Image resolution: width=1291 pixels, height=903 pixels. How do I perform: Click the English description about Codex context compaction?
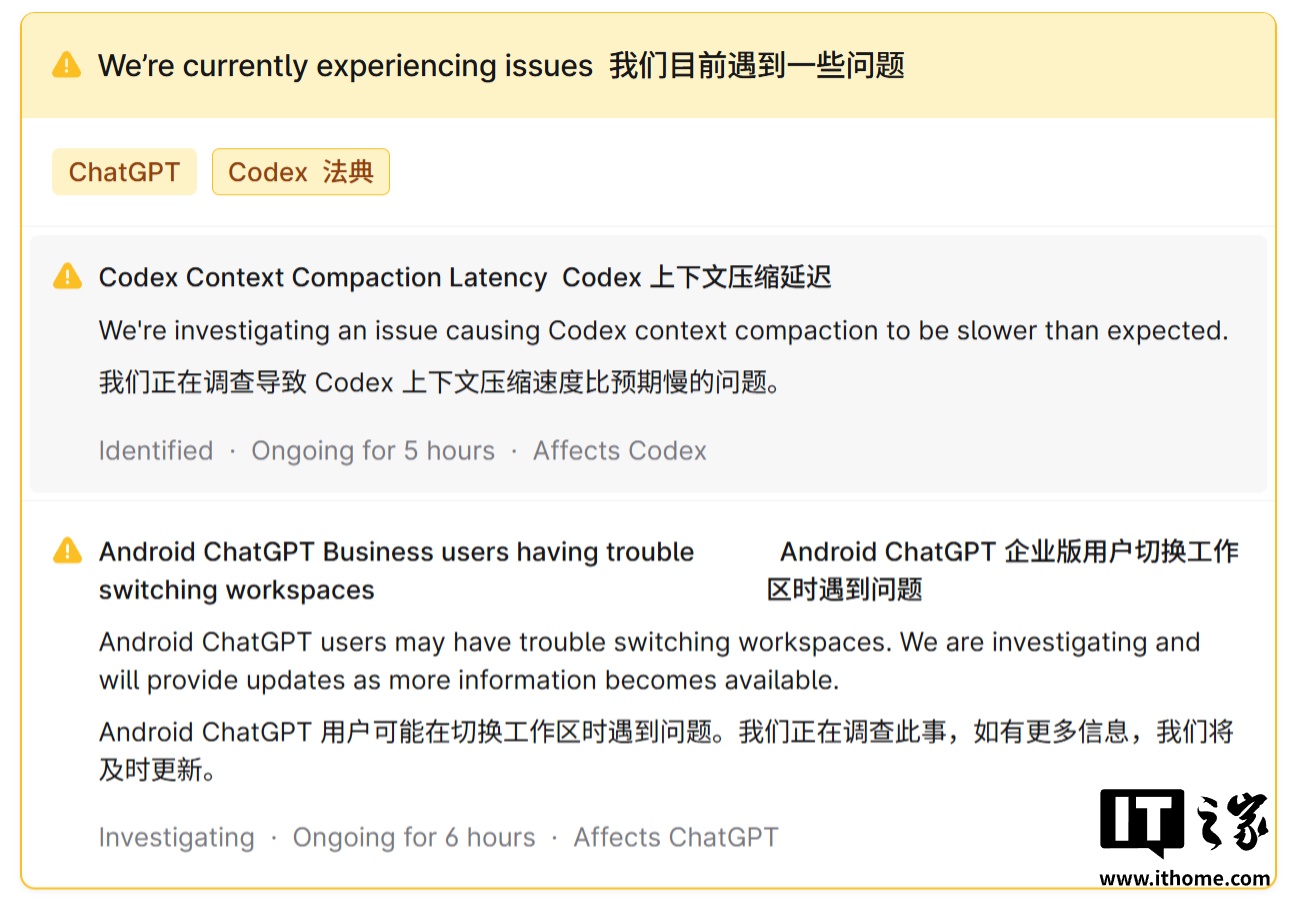664,331
